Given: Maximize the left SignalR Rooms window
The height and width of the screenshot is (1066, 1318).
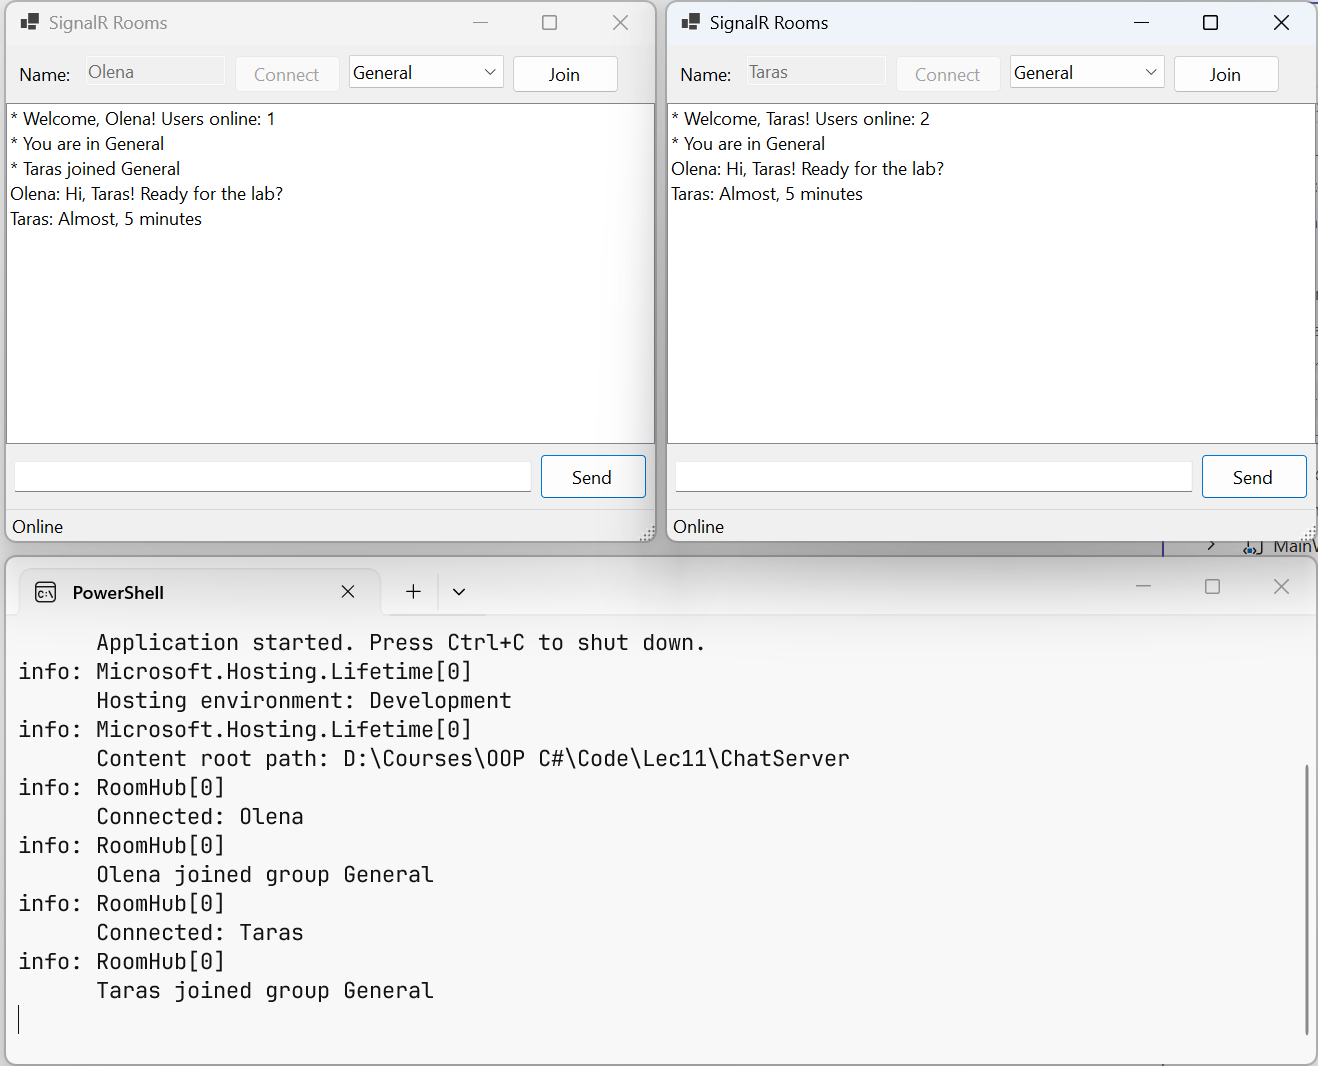Looking at the screenshot, I should click(550, 22).
